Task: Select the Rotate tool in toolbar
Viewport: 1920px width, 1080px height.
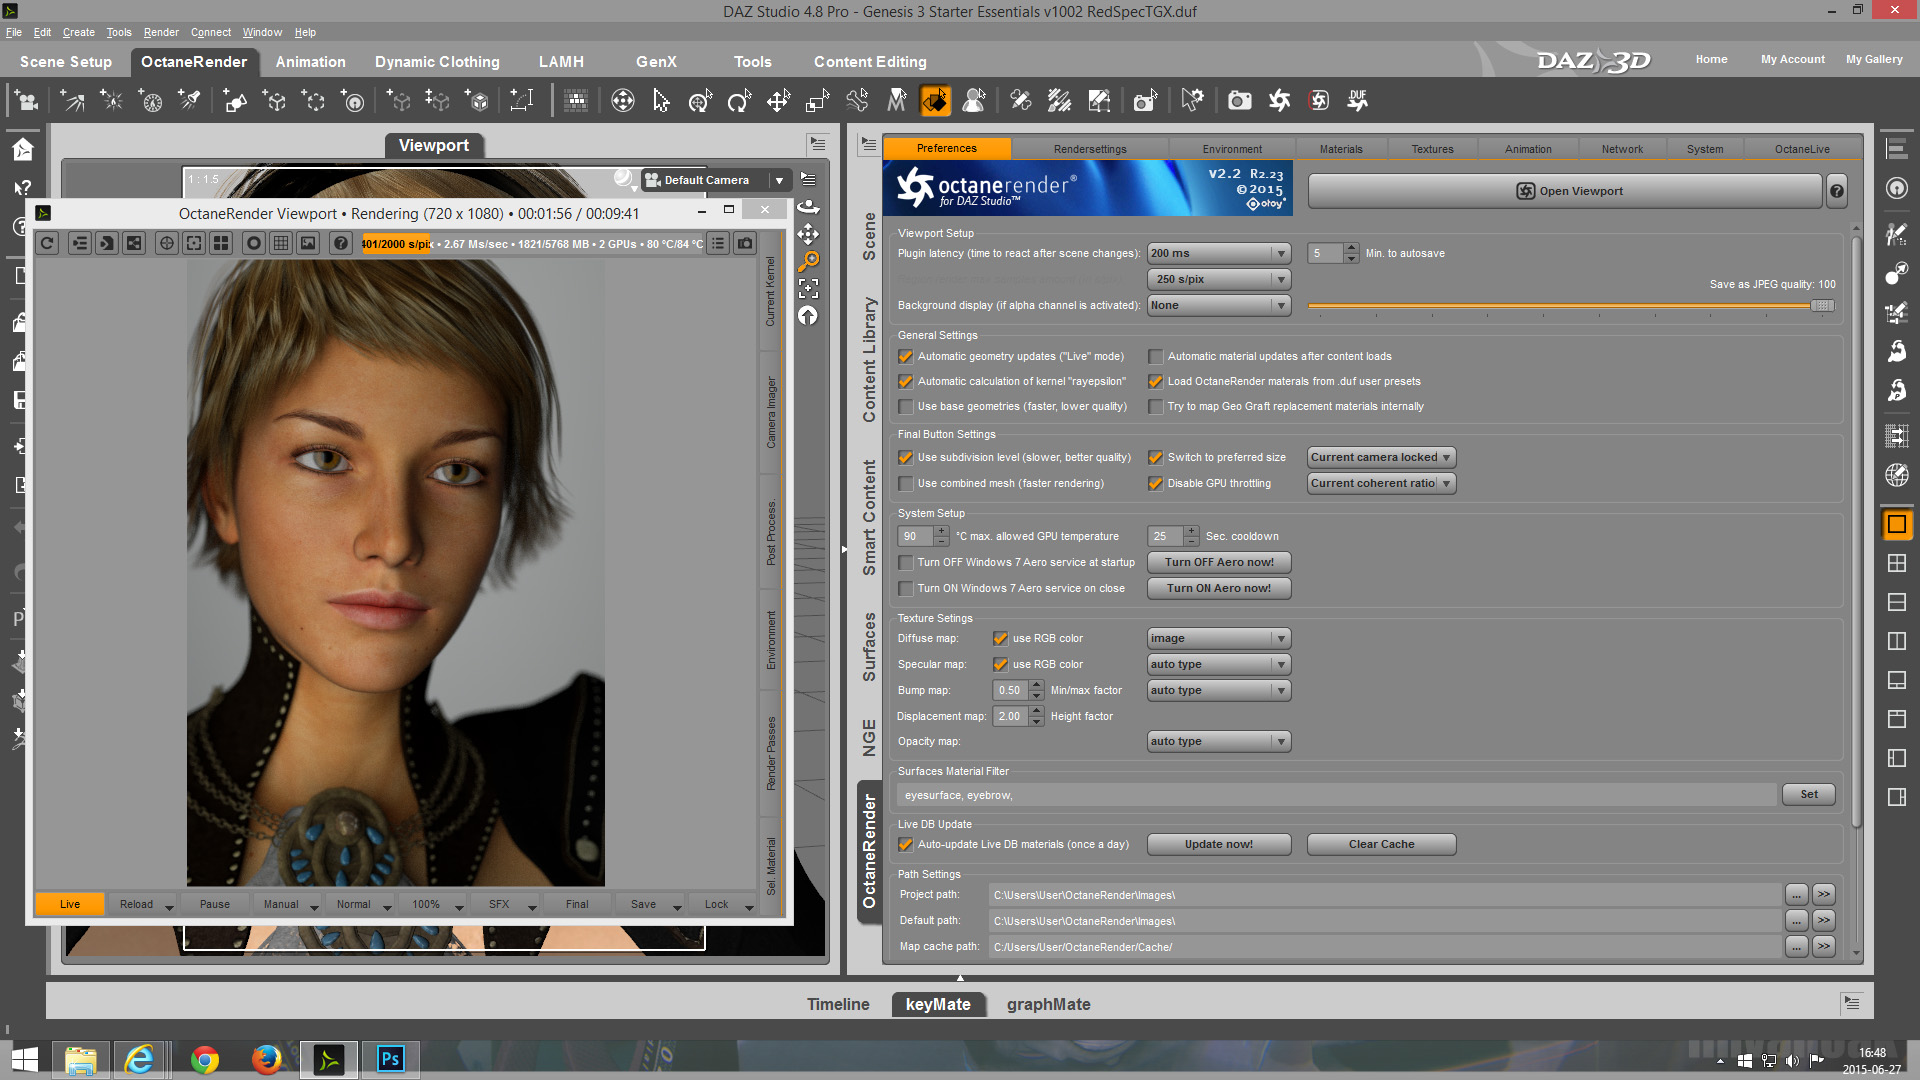Action: (739, 100)
